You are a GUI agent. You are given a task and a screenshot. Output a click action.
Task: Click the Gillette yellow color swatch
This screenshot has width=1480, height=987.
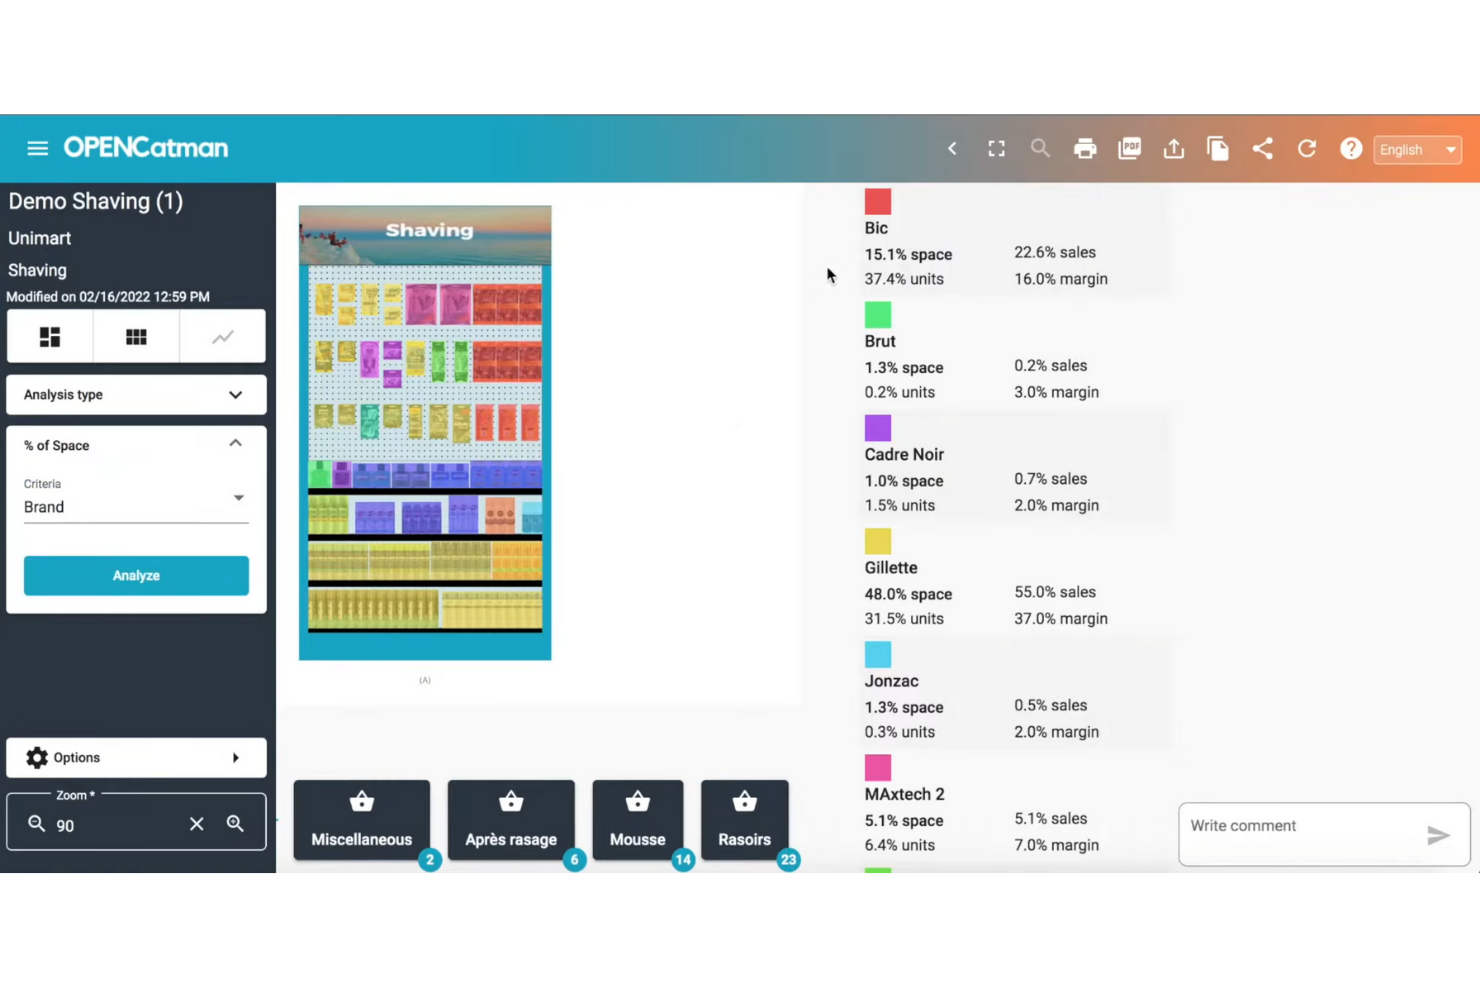(877, 540)
